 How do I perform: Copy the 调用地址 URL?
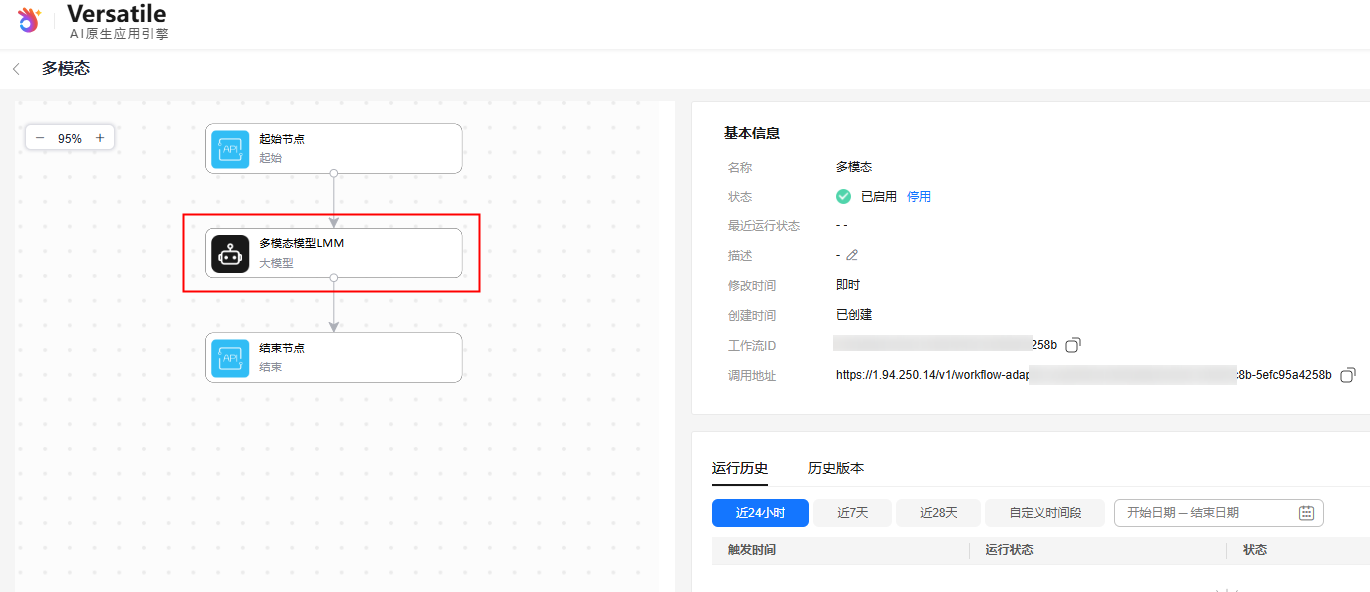click(1348, 375)
